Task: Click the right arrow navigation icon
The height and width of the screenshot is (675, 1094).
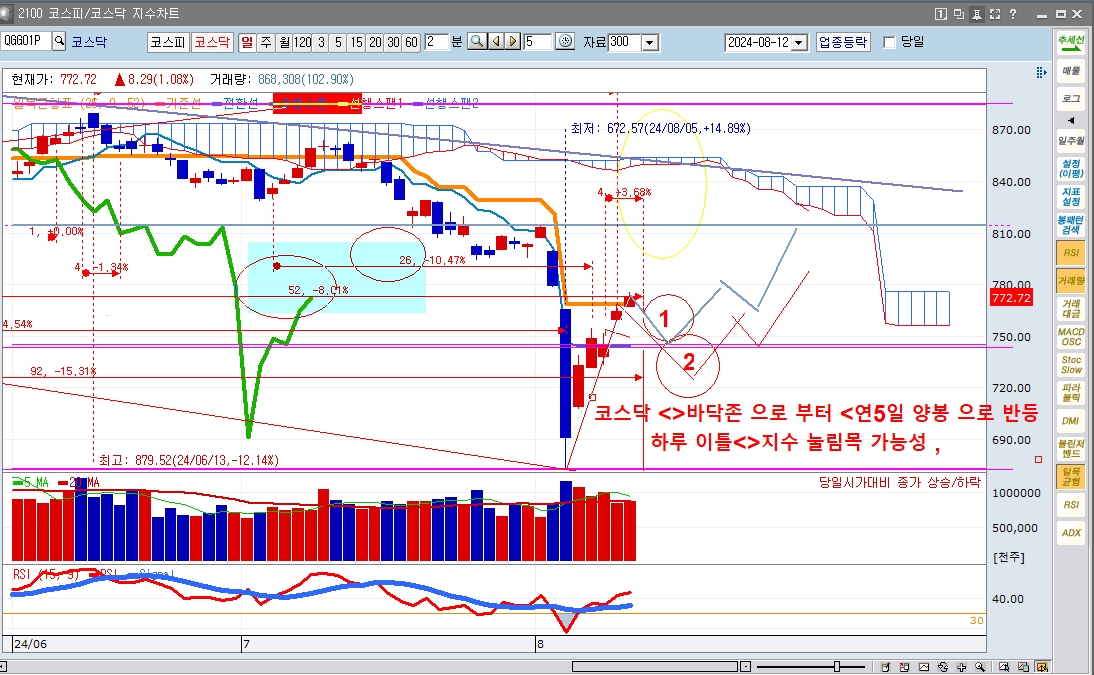Action: [513, 42]
